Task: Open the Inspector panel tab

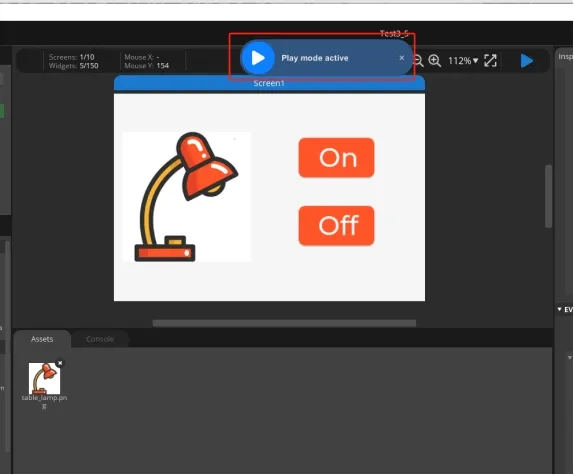Action: coord(565,57)
